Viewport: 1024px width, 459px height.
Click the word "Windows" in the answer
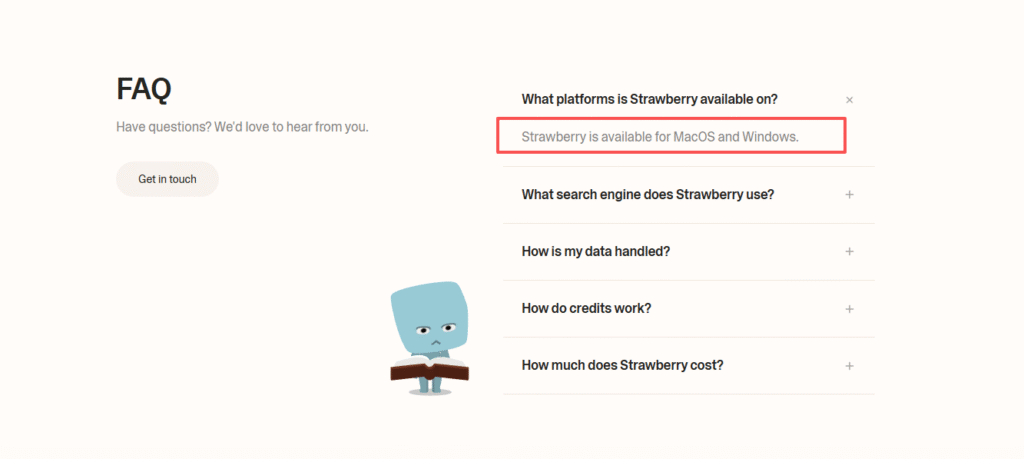tap(770, 136)
